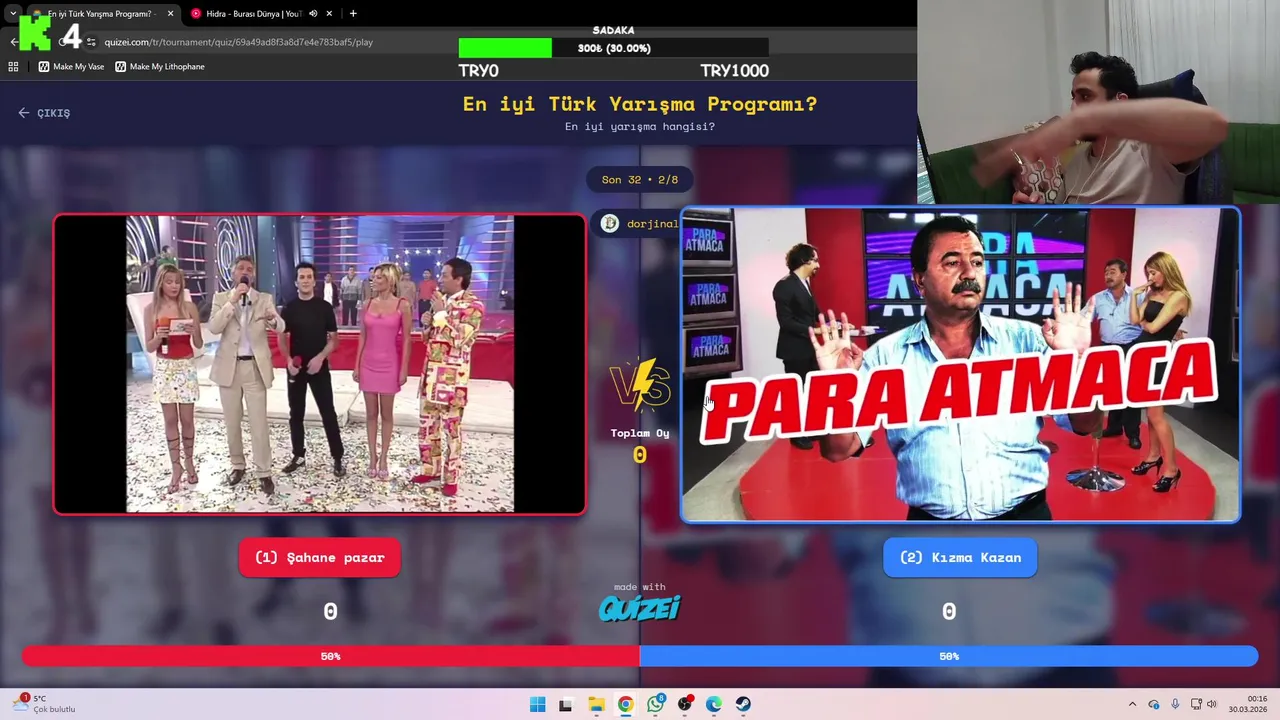Open Microsoft Edge from the taskbar
This screenshot has width=1280, height=720.
pyautogui.click(x=714, y=704)
